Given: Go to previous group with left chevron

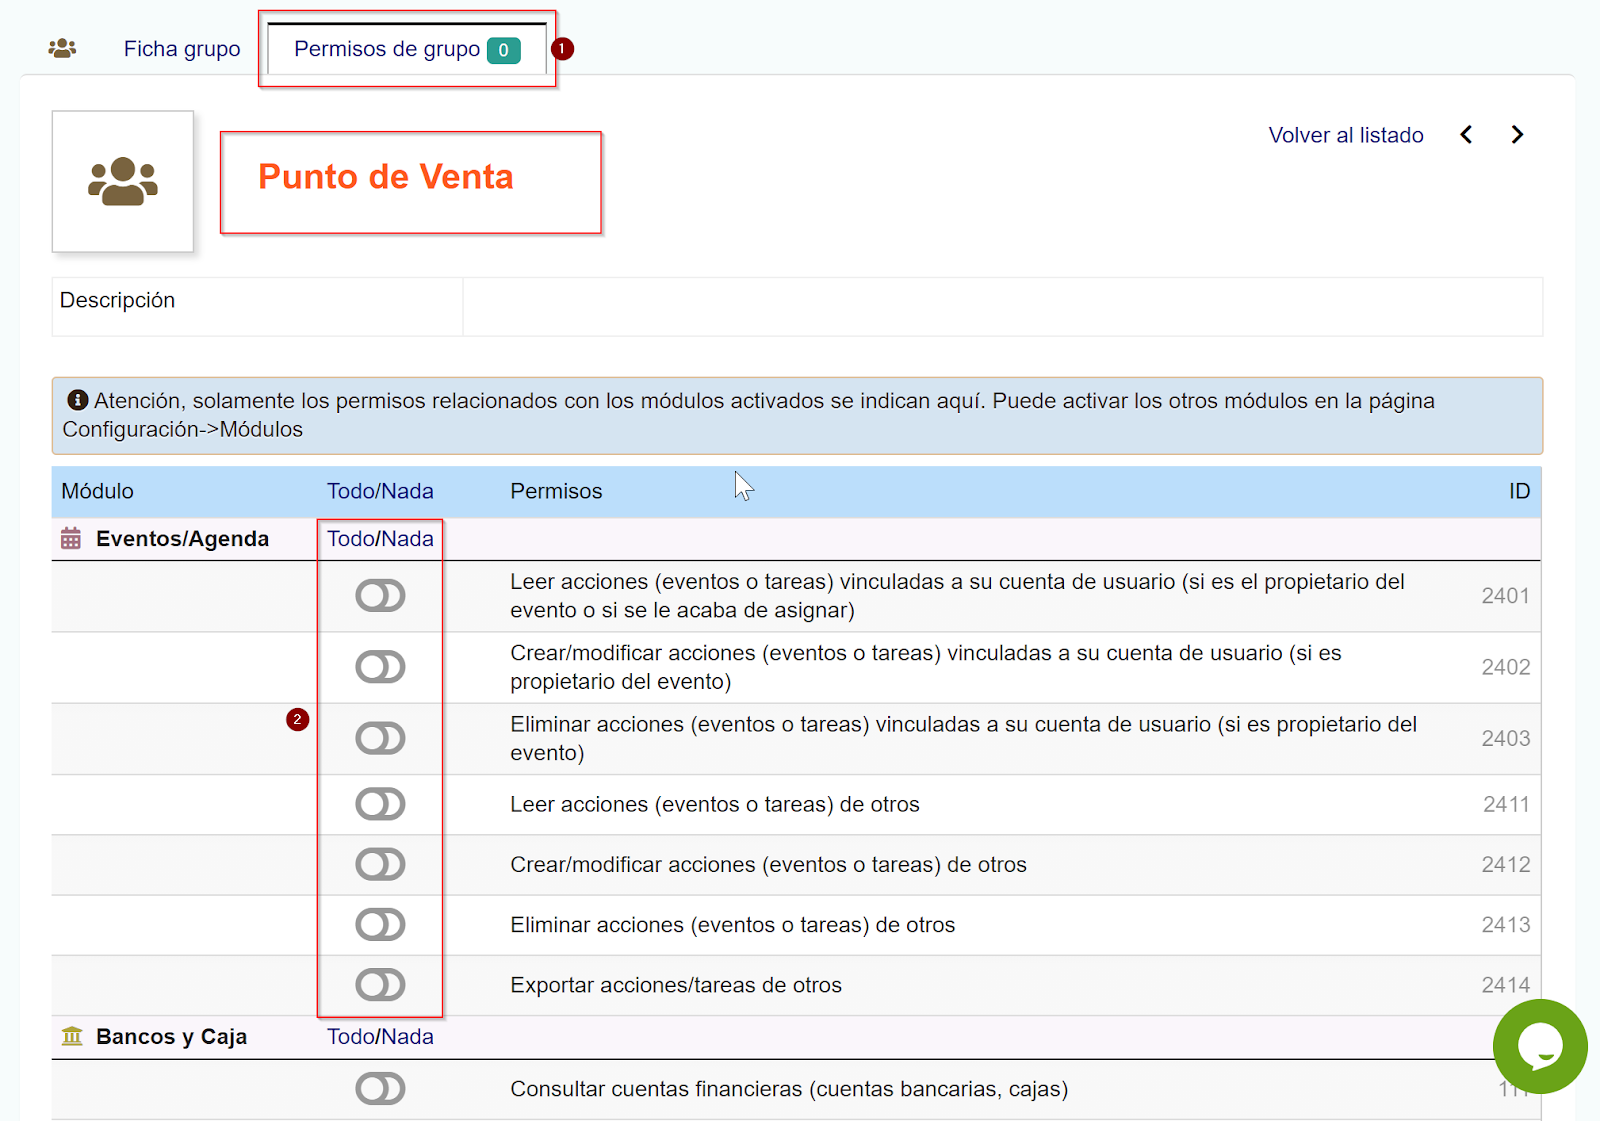Looking at the screenshot, I should point(1466,134).
